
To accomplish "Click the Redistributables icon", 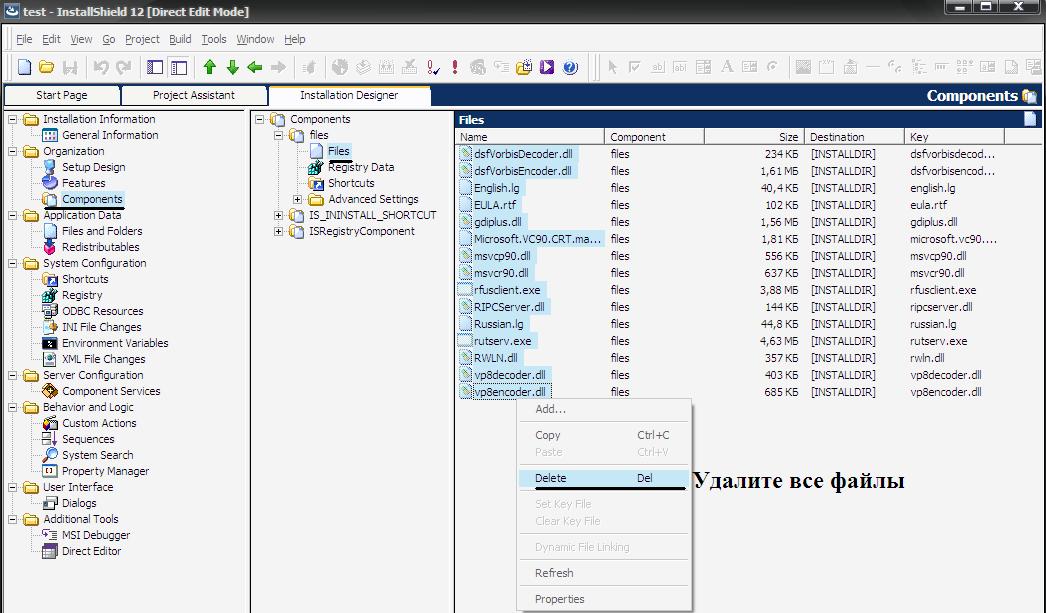I will [50, 247].
